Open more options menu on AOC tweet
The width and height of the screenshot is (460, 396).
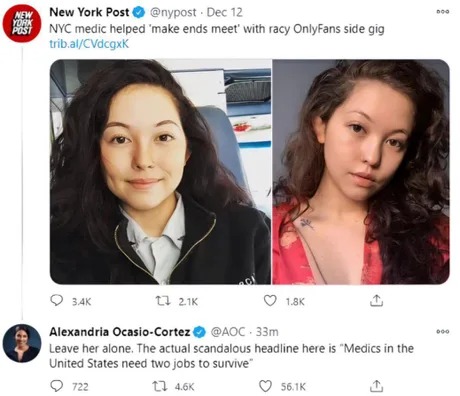443,331
